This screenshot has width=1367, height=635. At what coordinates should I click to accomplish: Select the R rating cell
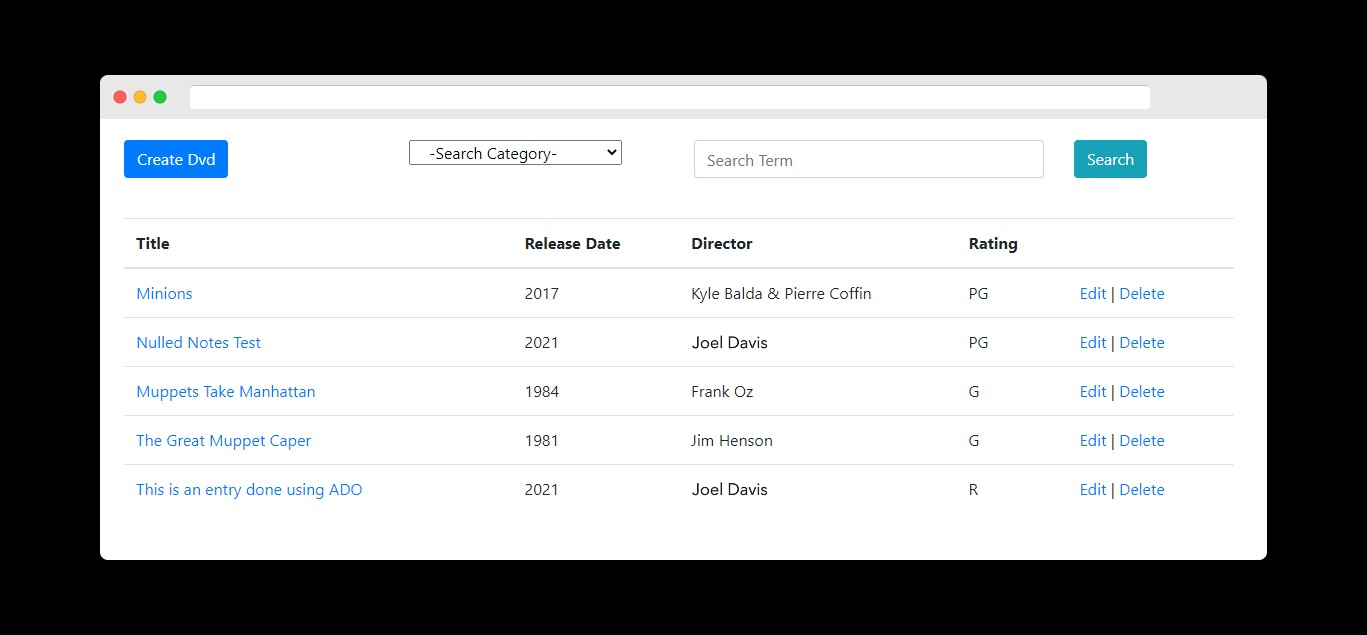pyautogui.click(x=973, y=489)
